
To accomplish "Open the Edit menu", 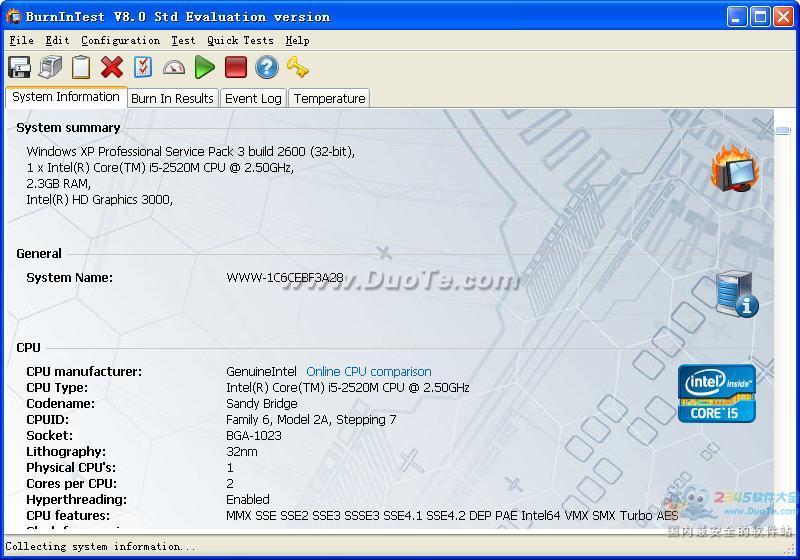I will coord(57,40).
